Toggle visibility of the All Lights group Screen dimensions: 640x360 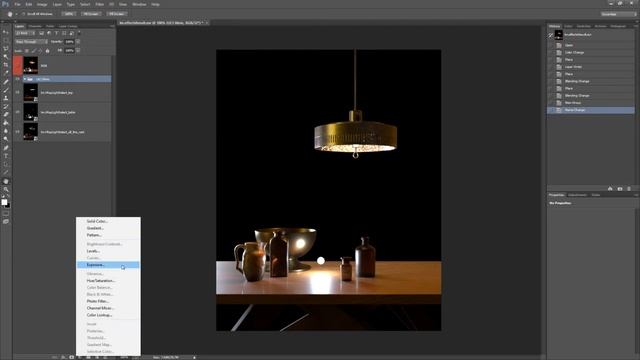pos(18,79)
